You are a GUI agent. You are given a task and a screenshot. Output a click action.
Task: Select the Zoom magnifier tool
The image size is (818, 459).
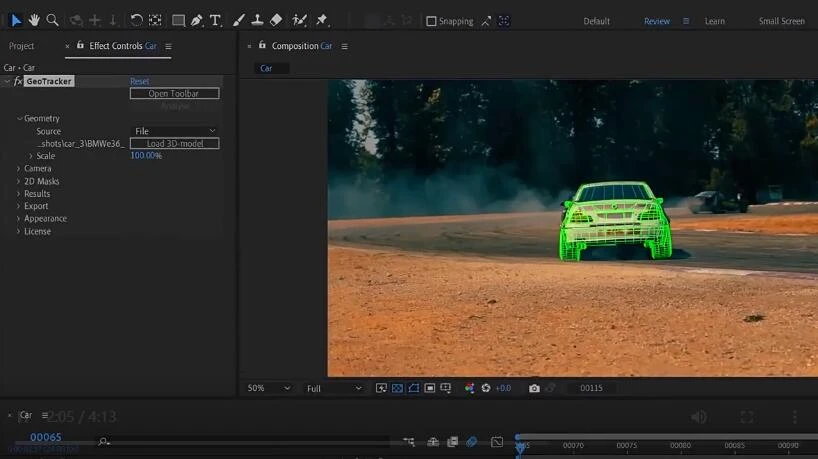point(52,20)
